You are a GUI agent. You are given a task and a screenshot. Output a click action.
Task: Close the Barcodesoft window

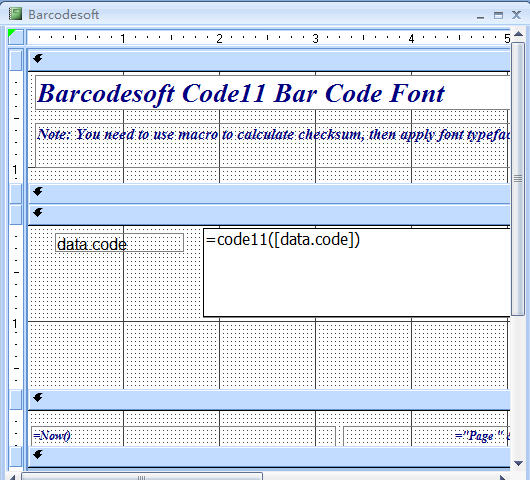[x=516, y=15]
